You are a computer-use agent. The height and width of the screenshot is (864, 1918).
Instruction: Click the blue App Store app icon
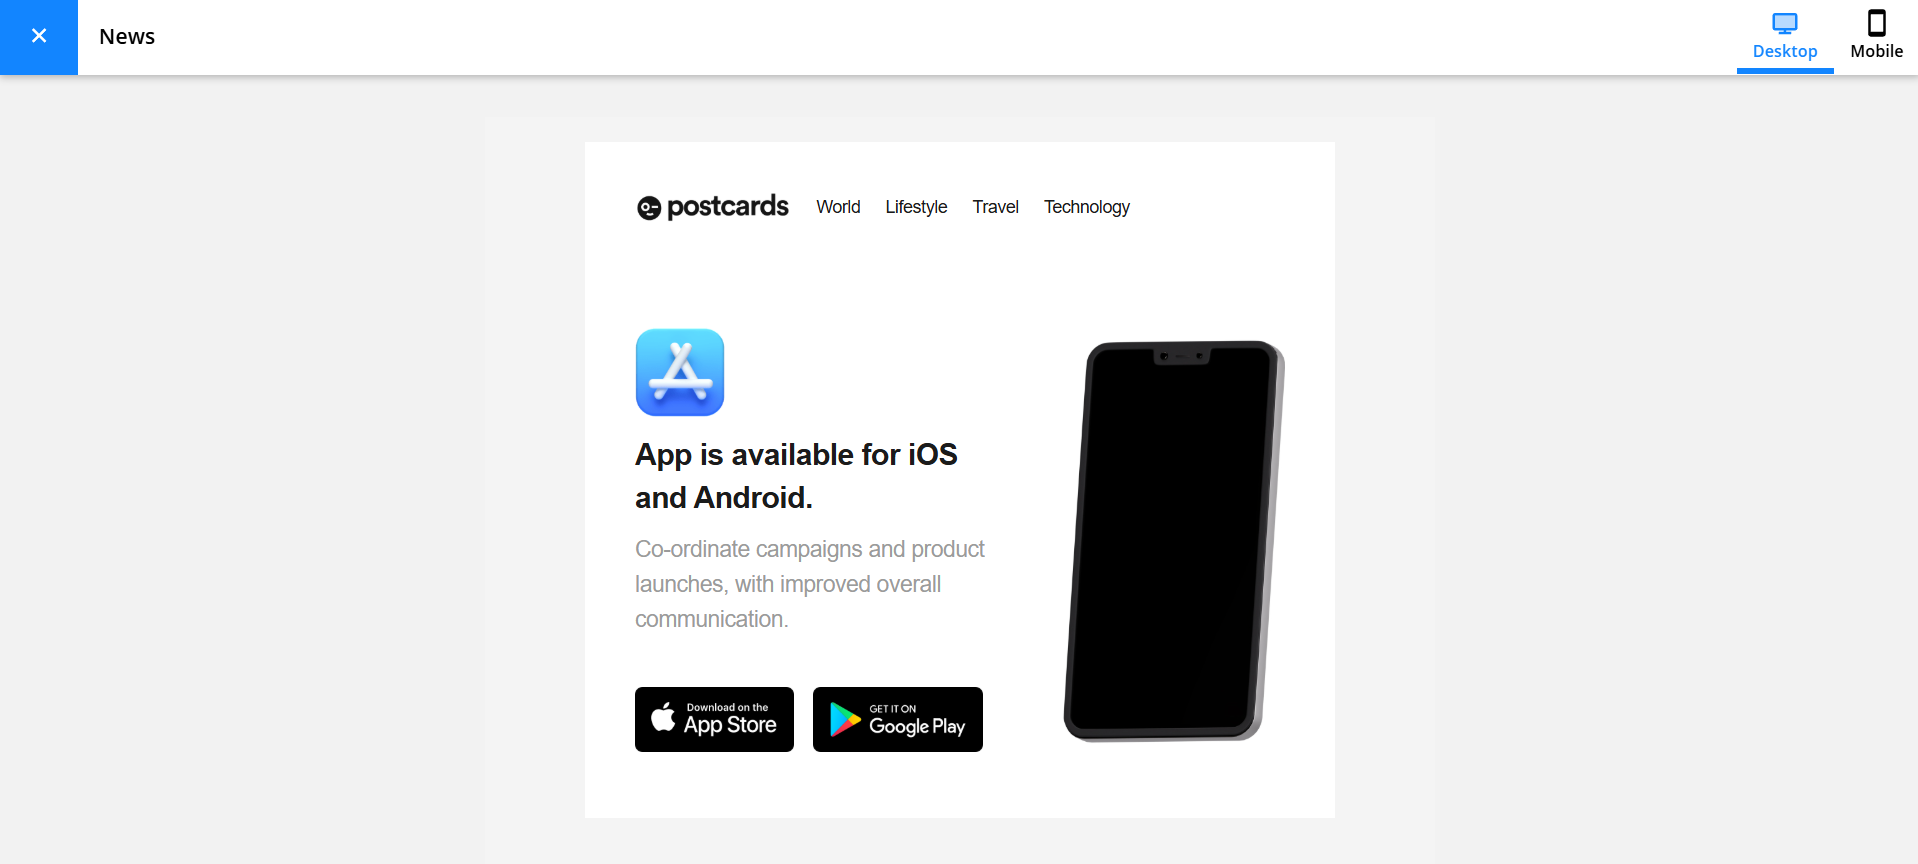pyautogui.click(x=680, y=372)
